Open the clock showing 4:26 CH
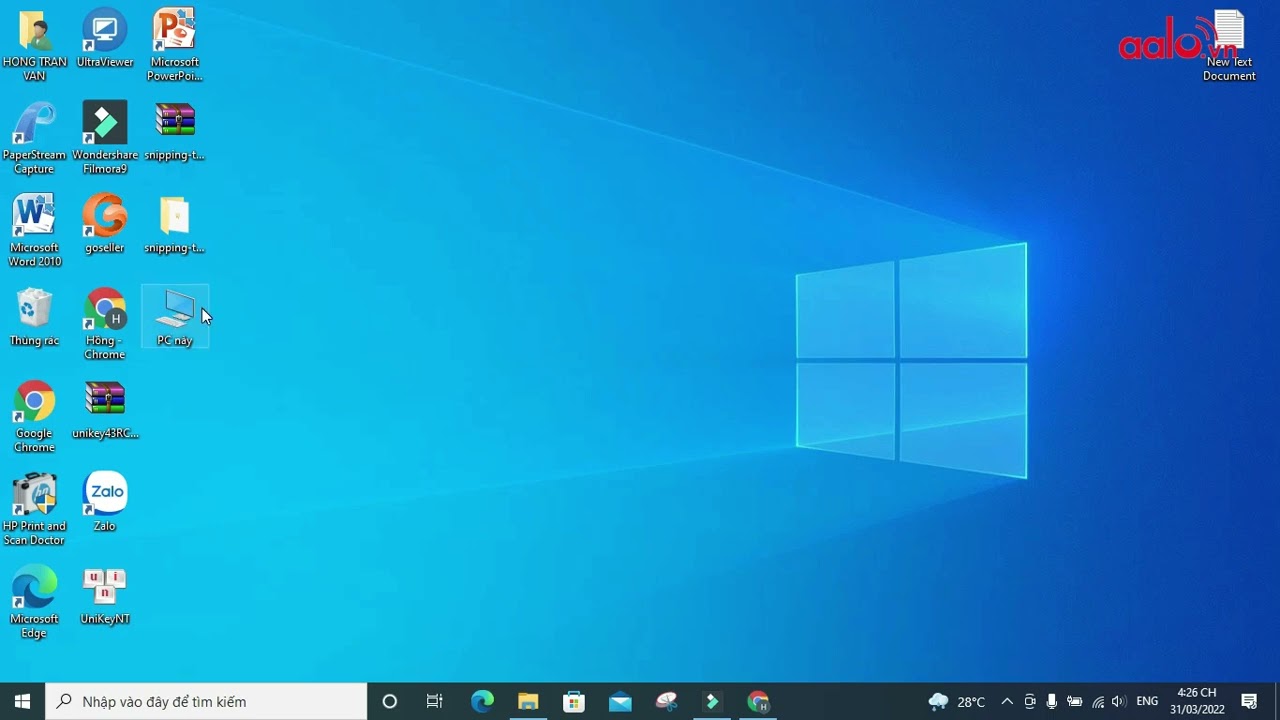Viewport: 1280px width, 720px height. click(x=1197, y=702)
